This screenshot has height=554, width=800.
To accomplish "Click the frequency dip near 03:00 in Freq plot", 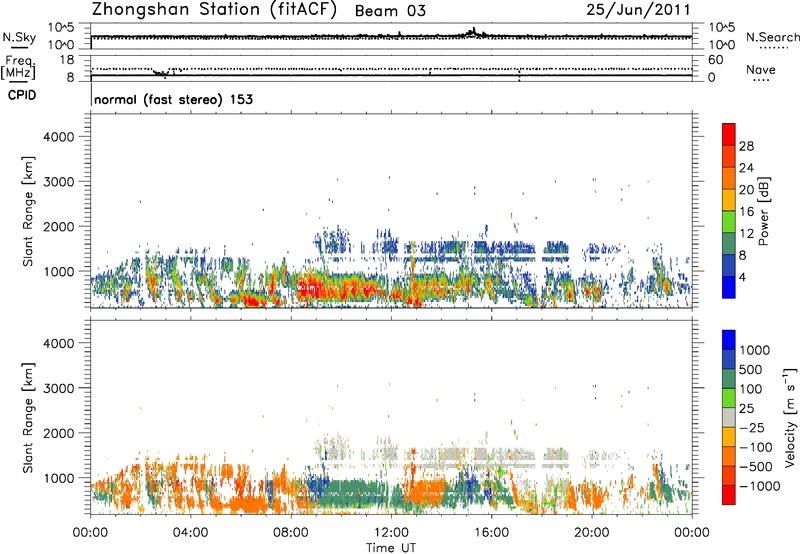I will pyautogui.click(x=161, y=73).
